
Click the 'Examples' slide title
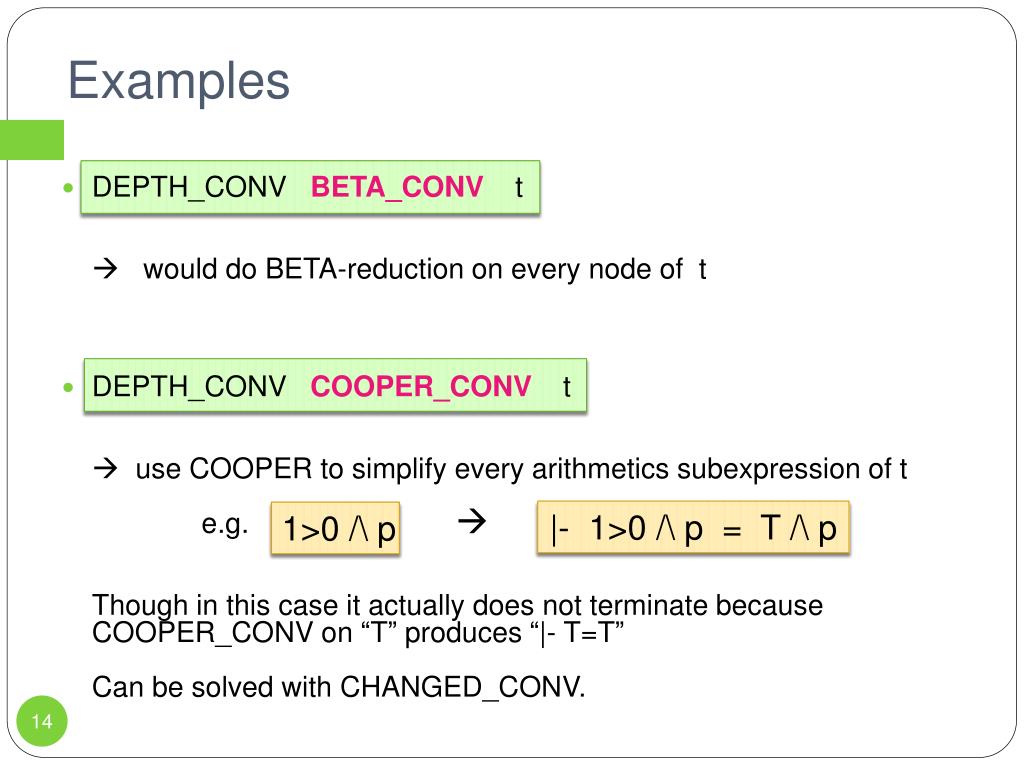(x=179, y=81)
